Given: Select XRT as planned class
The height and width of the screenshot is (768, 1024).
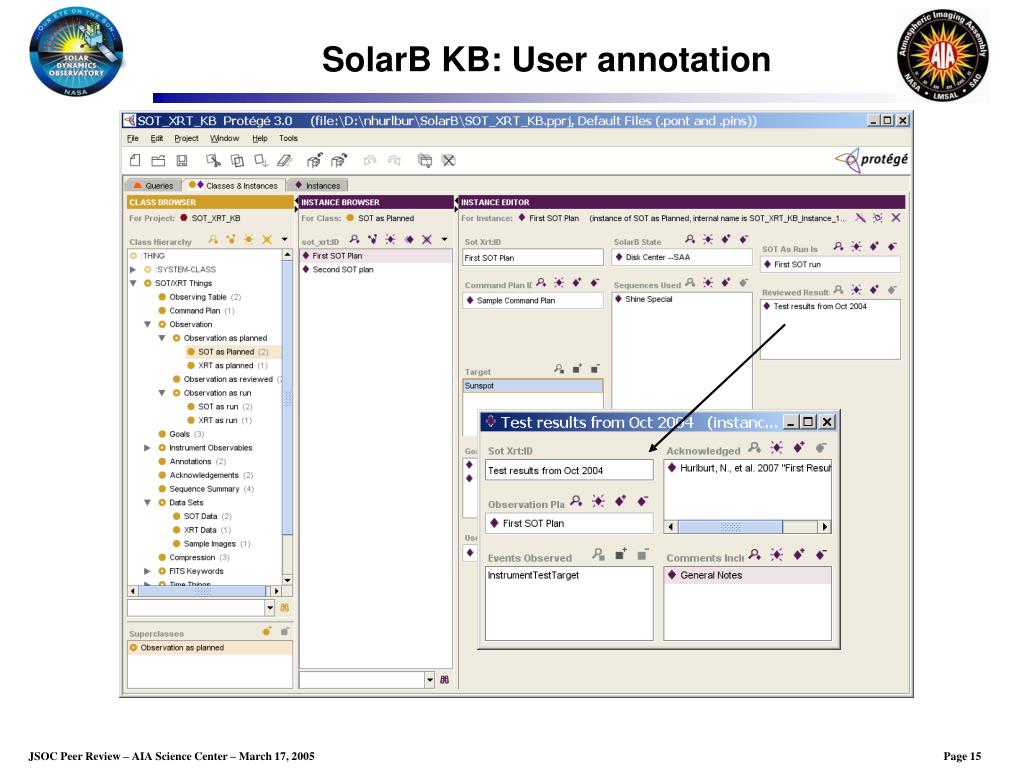Looking at the screenshot, I should 226,365.
